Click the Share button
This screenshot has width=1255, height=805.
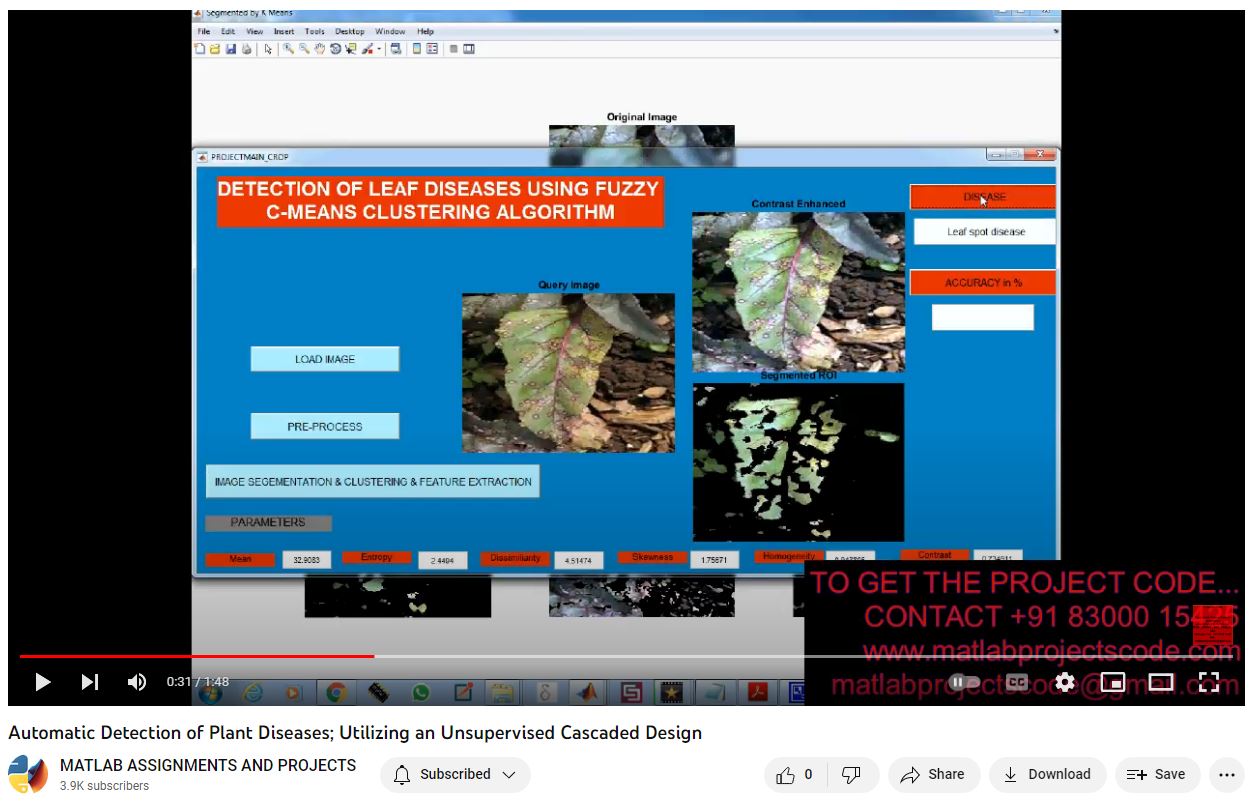[932, 774]
